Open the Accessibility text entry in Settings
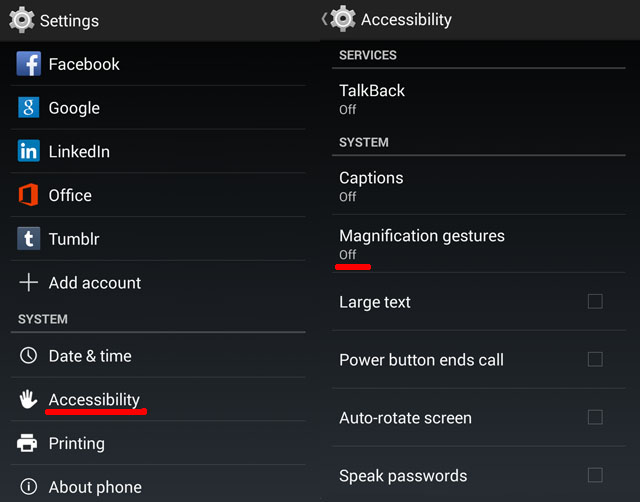 [x=94, y=399]
